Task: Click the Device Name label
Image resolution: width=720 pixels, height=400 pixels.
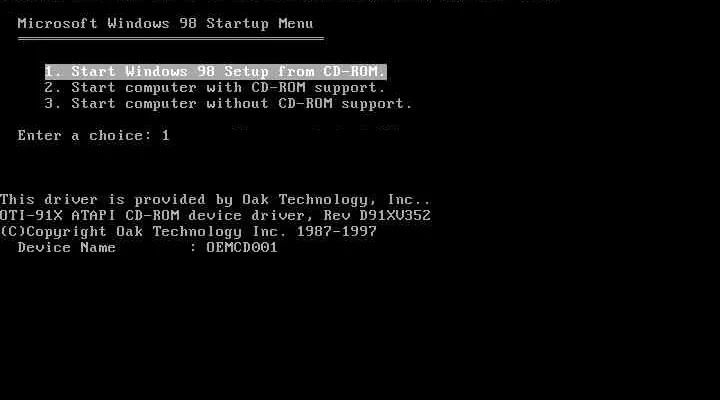Action: coord(67,248)
